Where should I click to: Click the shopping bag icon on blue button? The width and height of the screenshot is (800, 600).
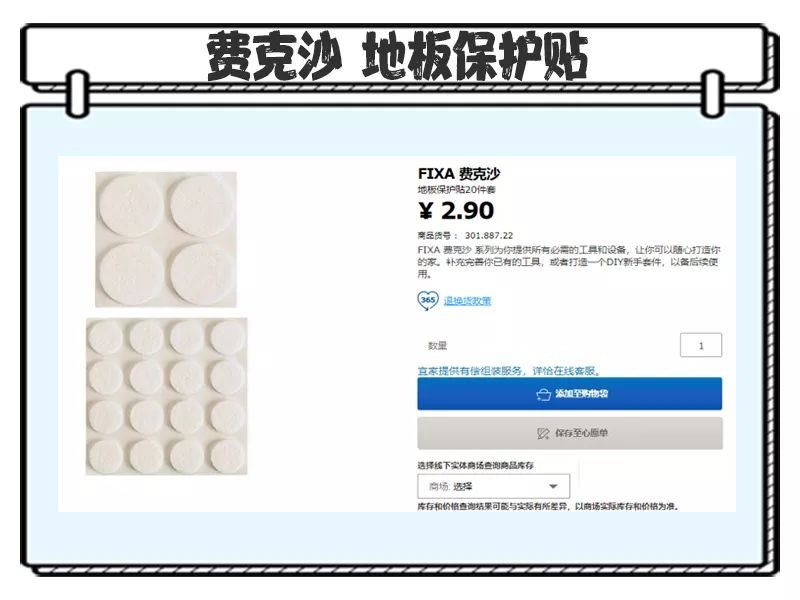[x=544, y=394]
